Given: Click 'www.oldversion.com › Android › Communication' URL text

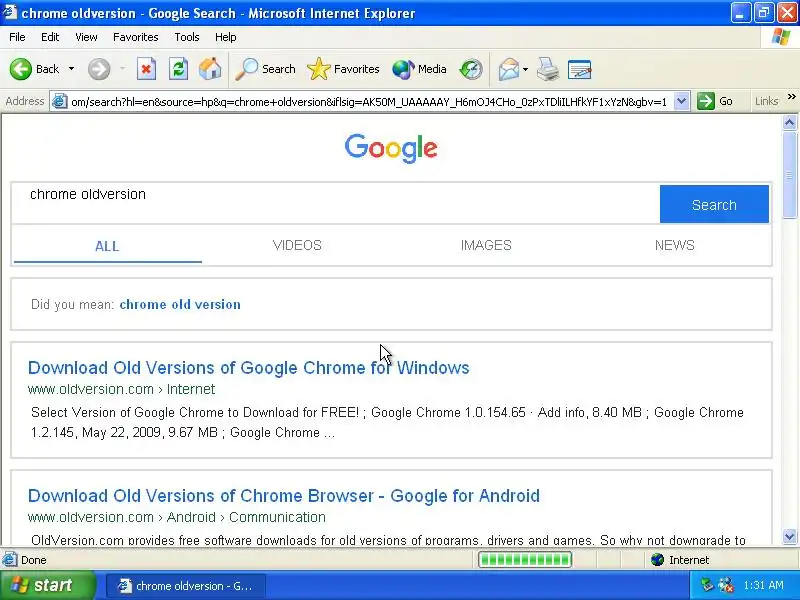Looking at the screenshot, I should pyautogui.click(x=177, y=517).
